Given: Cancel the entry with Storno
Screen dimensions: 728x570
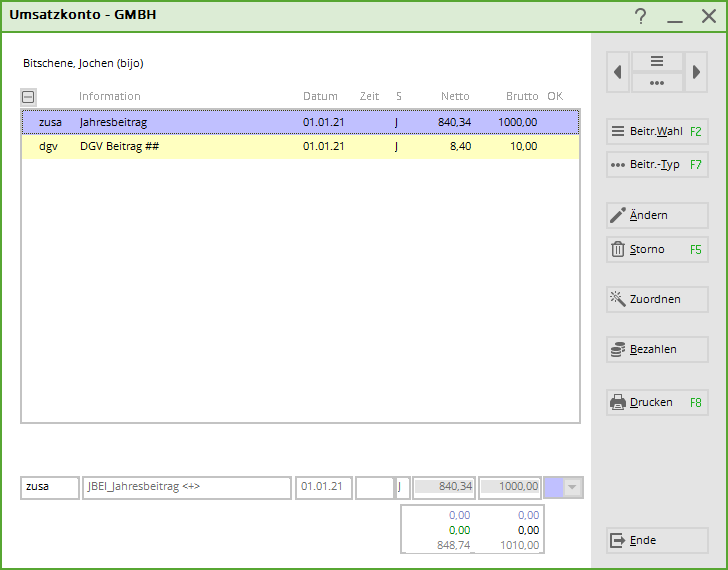Looking at the screenshot, I should tap(657, 249).
